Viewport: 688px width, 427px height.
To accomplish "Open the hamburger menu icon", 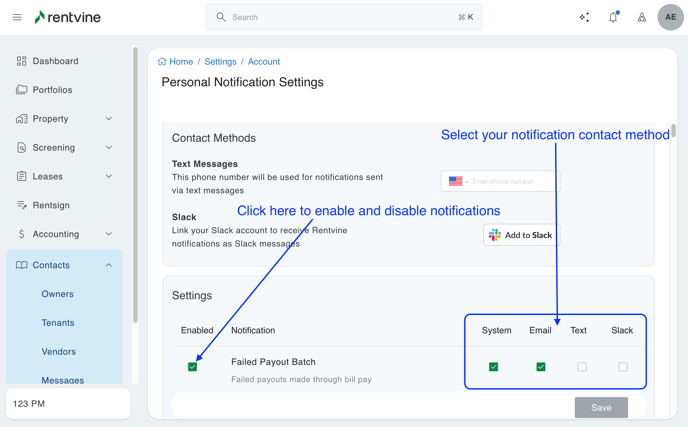I will (17, 17).
